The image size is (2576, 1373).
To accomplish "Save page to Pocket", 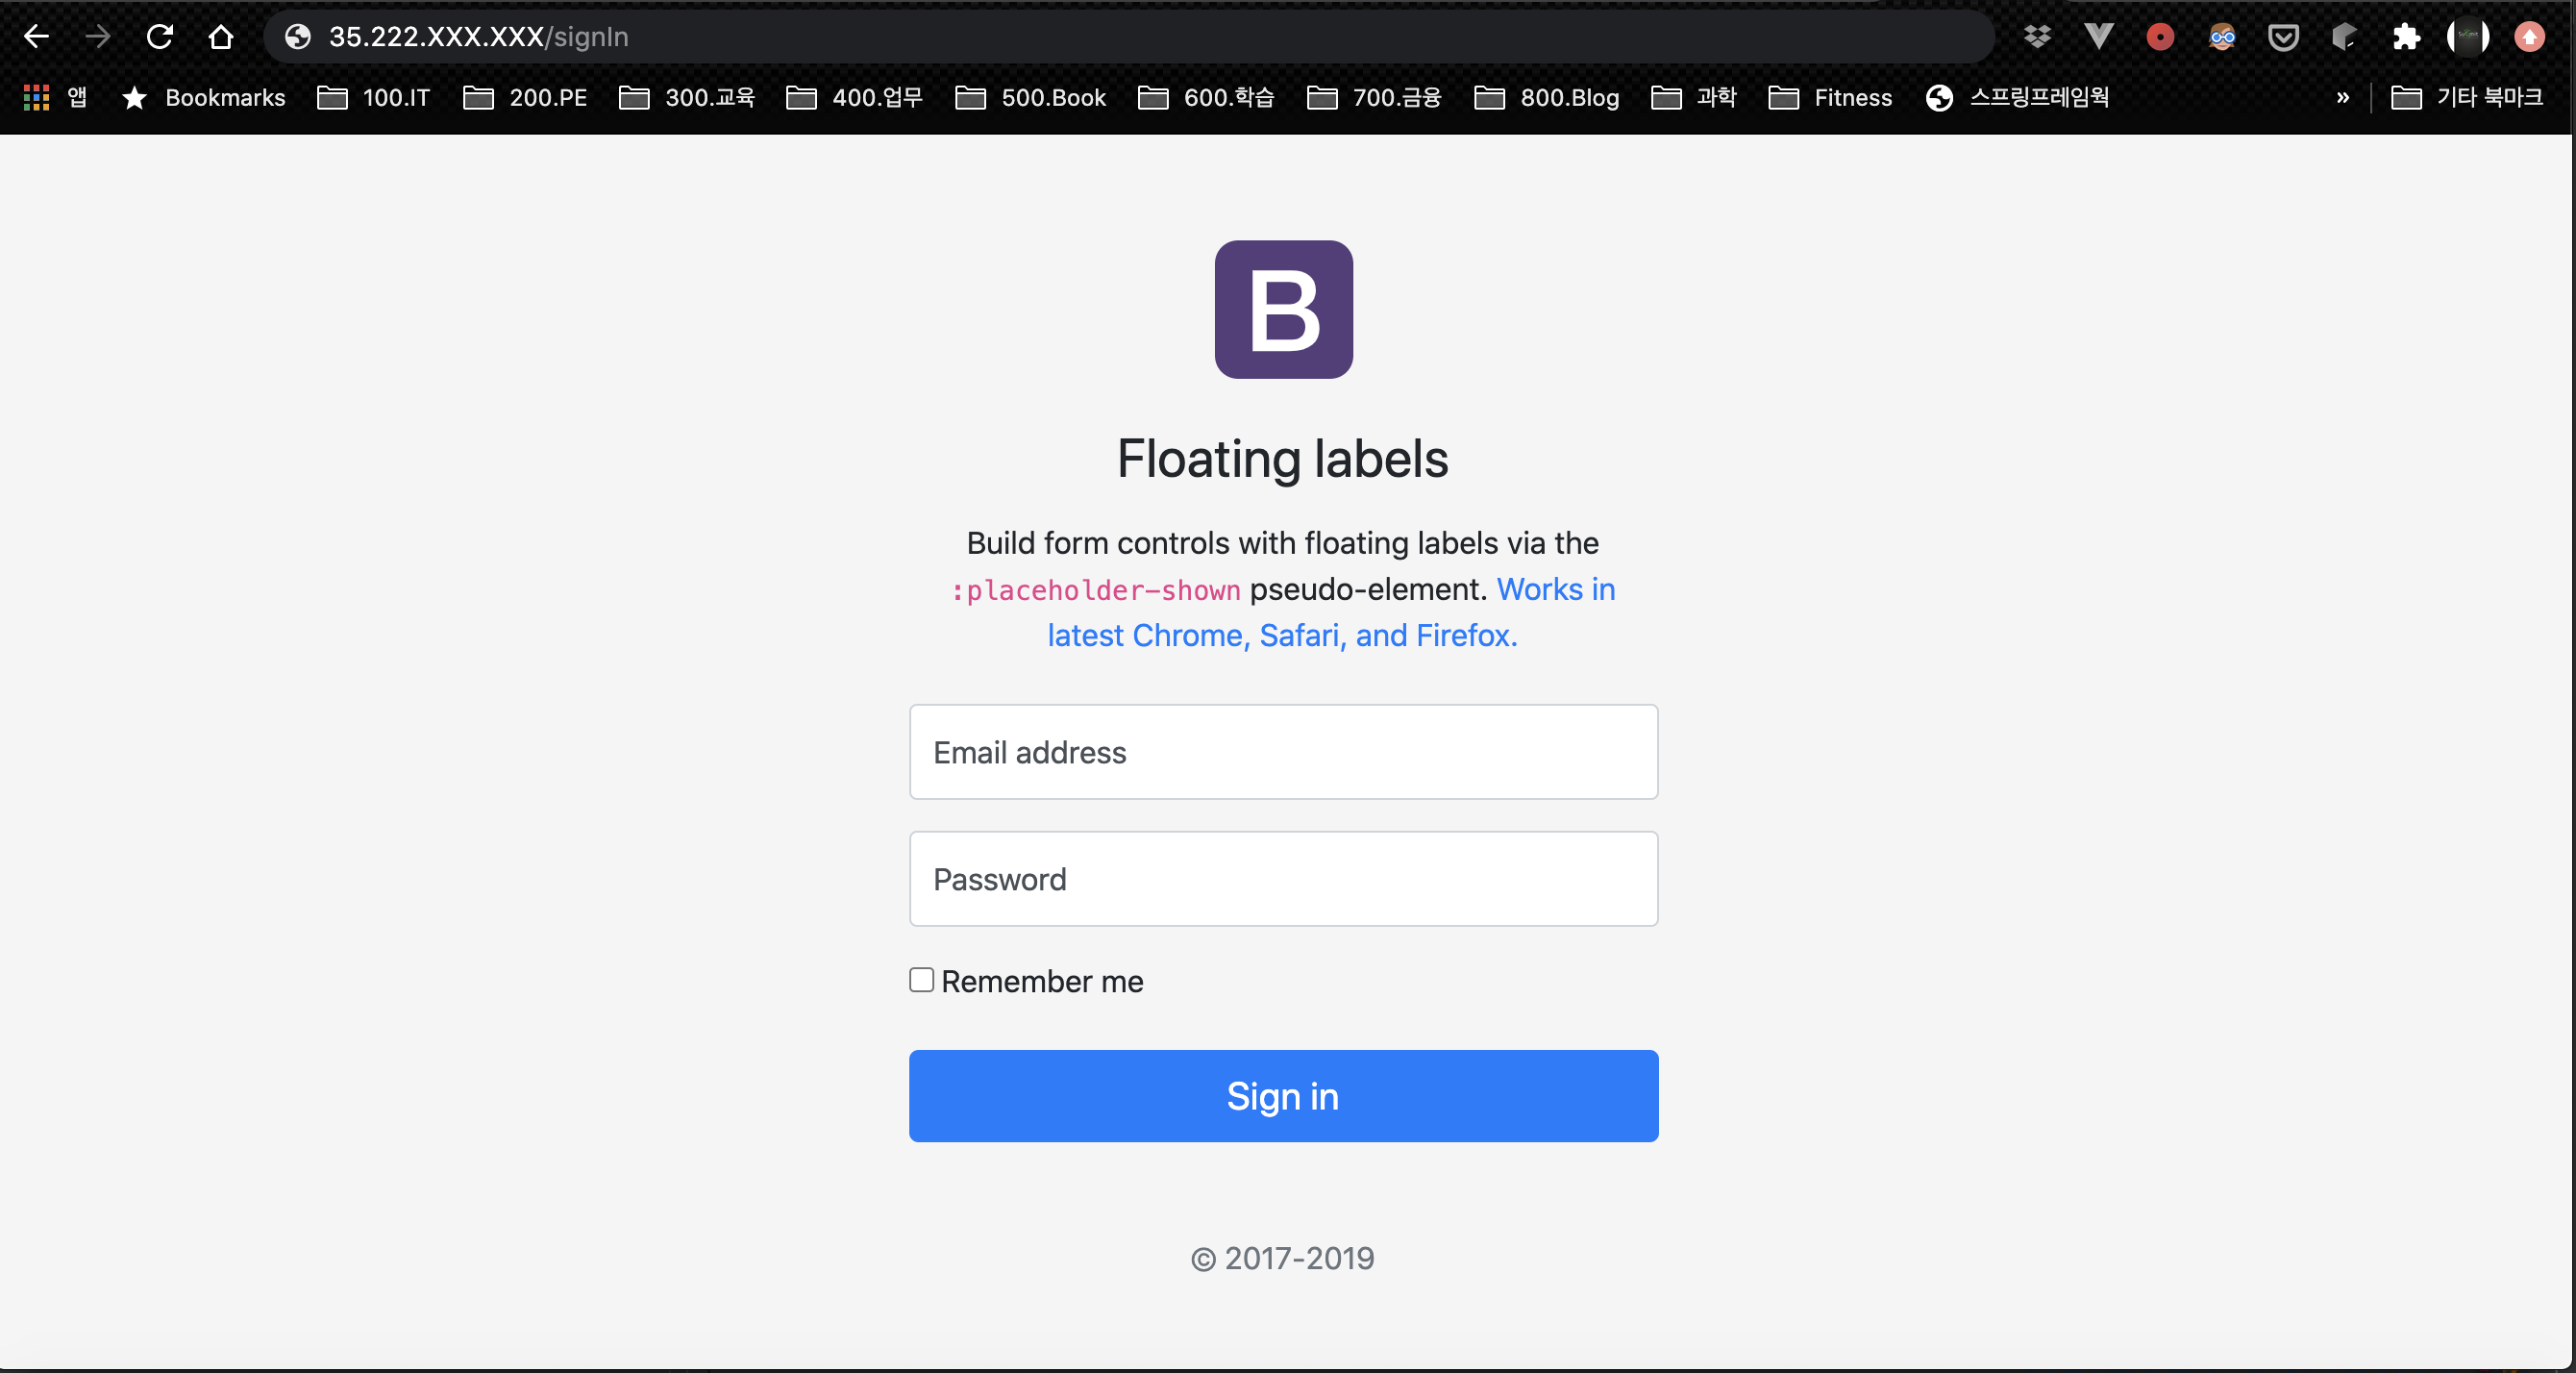I will click(x=2283, y=37).
